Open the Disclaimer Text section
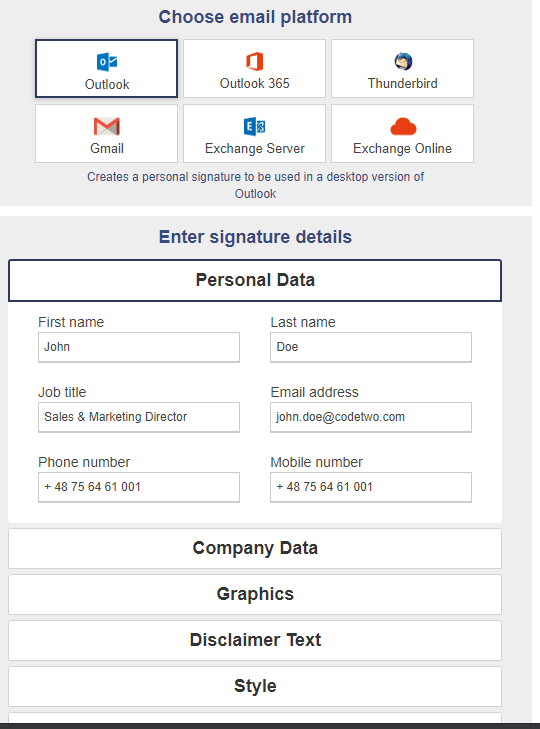Image resolution: width=540 pixels, height=729 pixels. [255, 640]
